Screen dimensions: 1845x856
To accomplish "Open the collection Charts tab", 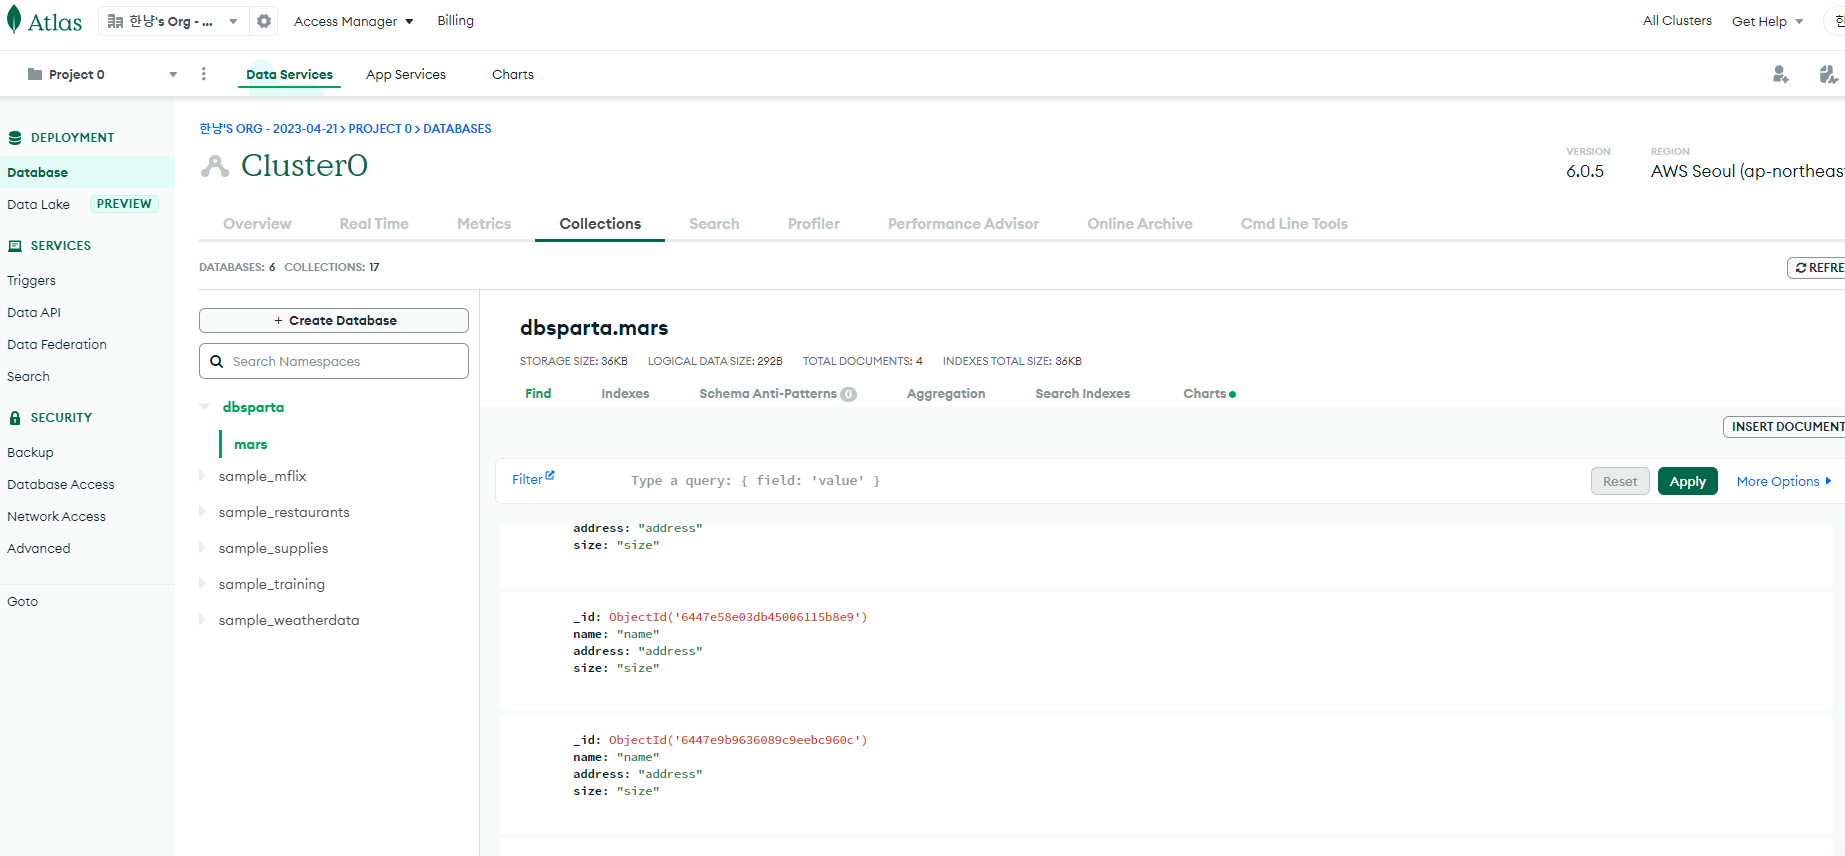I will click(1209, 394).
